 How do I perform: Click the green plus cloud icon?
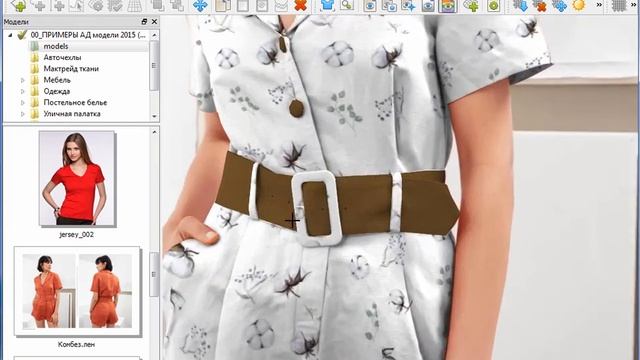coord(471,5)
